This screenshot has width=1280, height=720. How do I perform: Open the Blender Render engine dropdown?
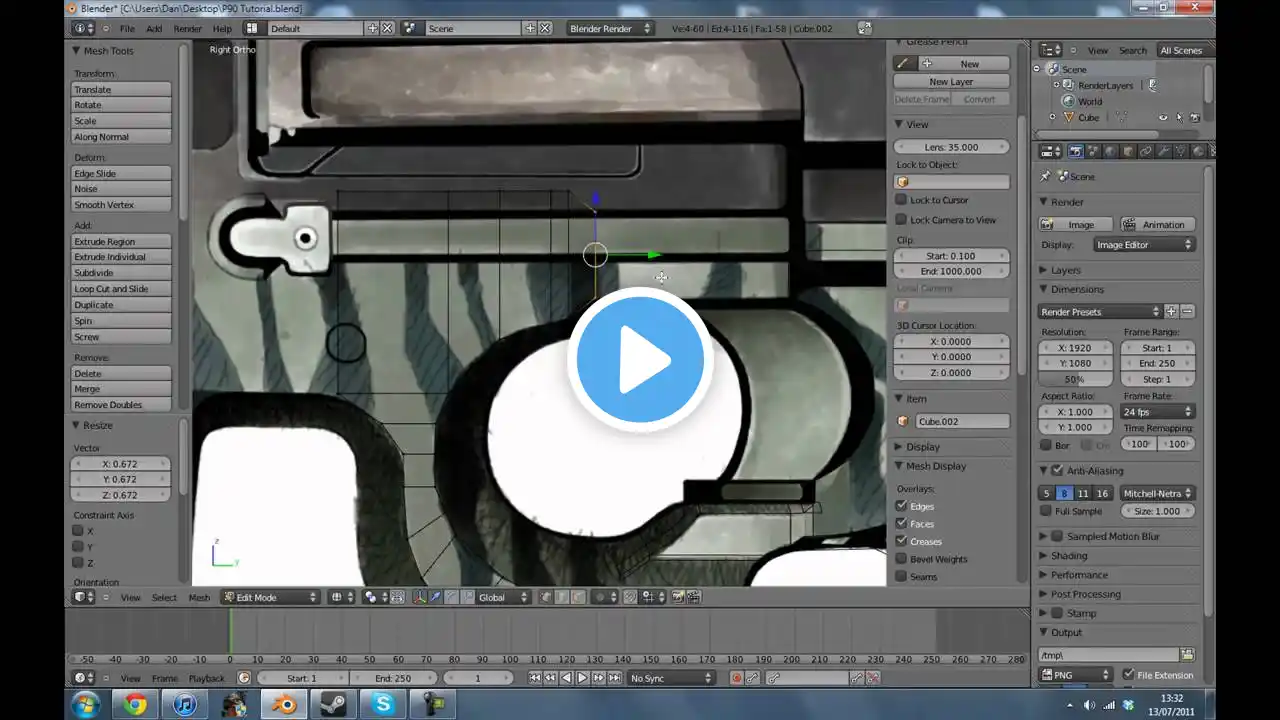coord(610,28)
